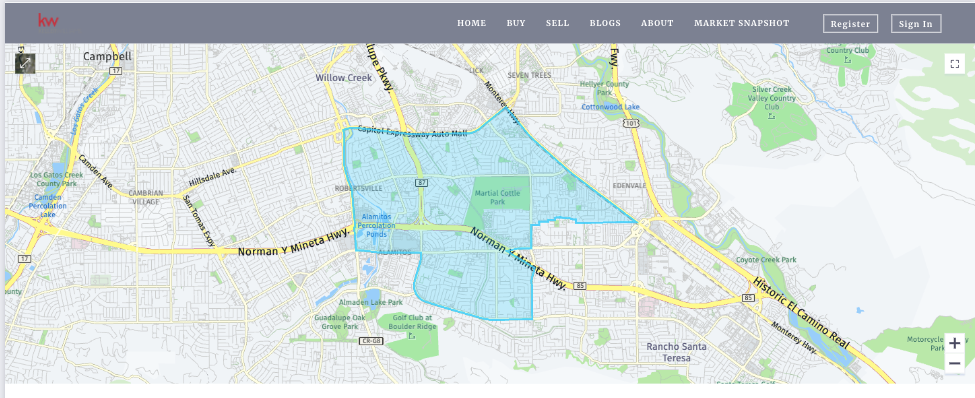Click the Silver Creek Valley Country Club label

(x=773, y=98)
